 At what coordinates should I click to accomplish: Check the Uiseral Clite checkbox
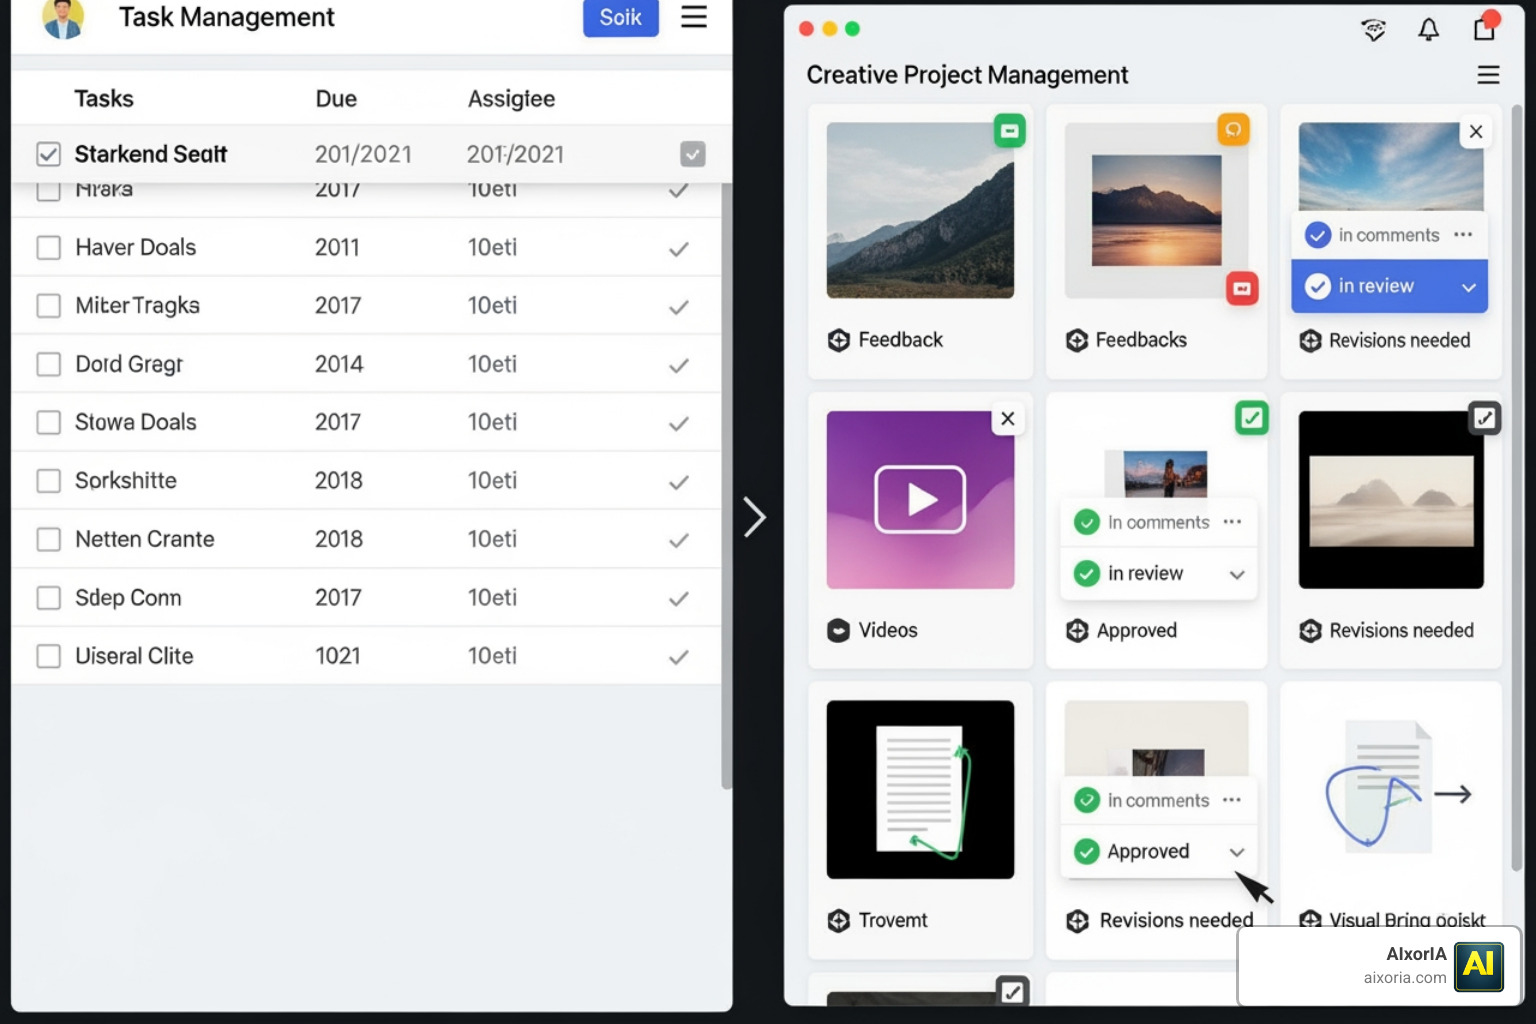tap(48, 656)
